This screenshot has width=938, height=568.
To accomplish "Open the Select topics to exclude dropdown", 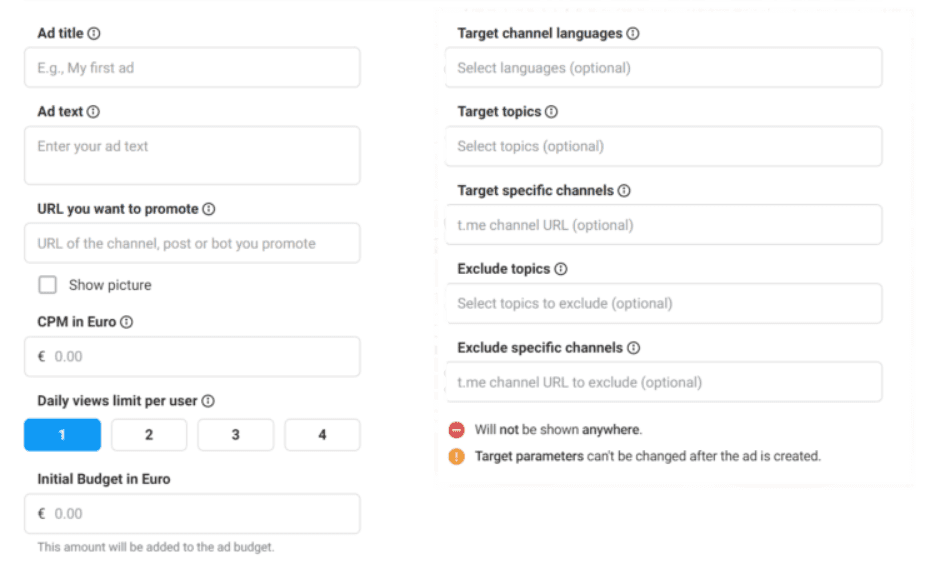I will [664, 303].
